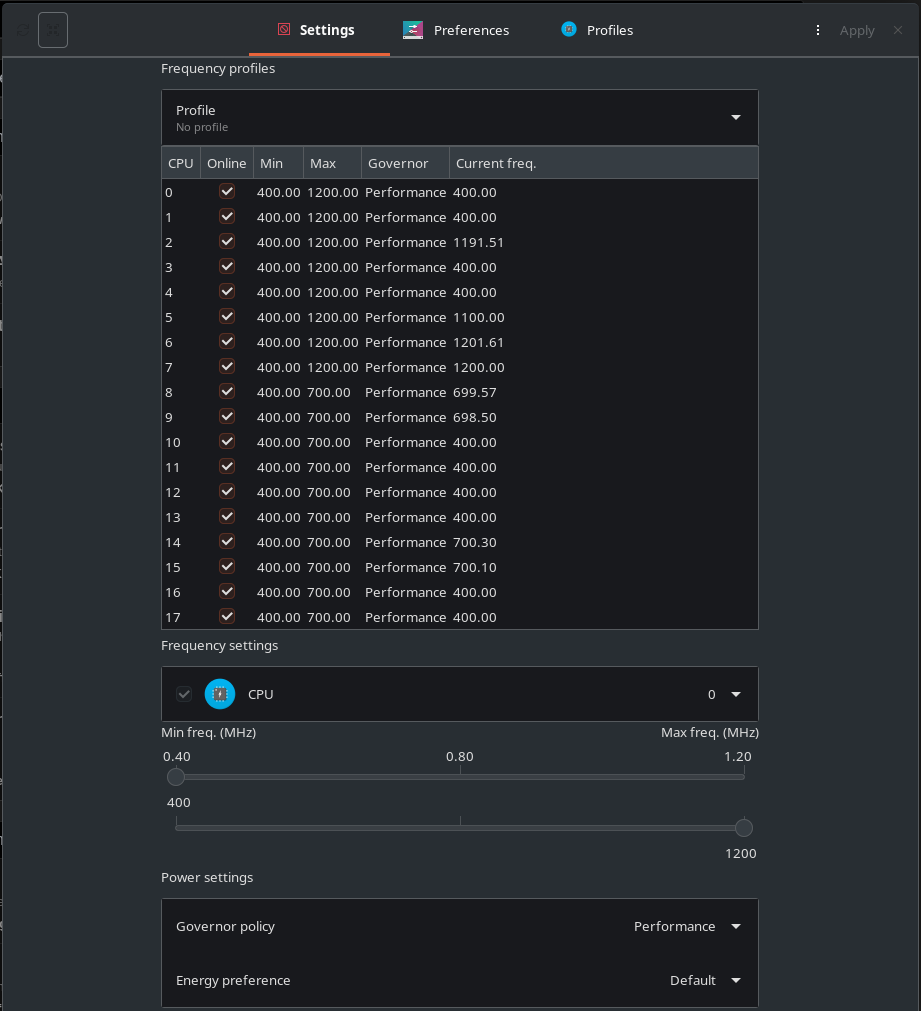Screen dimensions: 921x1011
Task: Click the Max value 700.00 for CPU 10
Action: tap(329, 442)
